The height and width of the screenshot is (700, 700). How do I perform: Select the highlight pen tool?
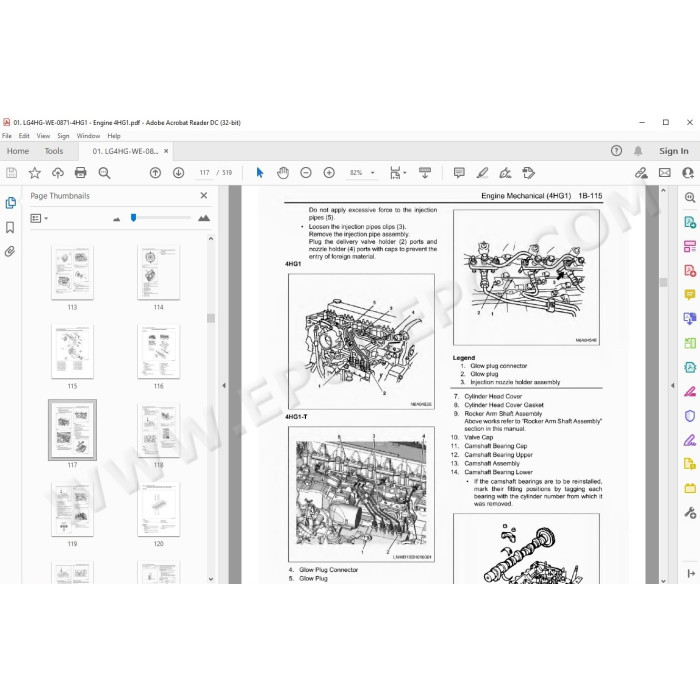tap(482, 173)
